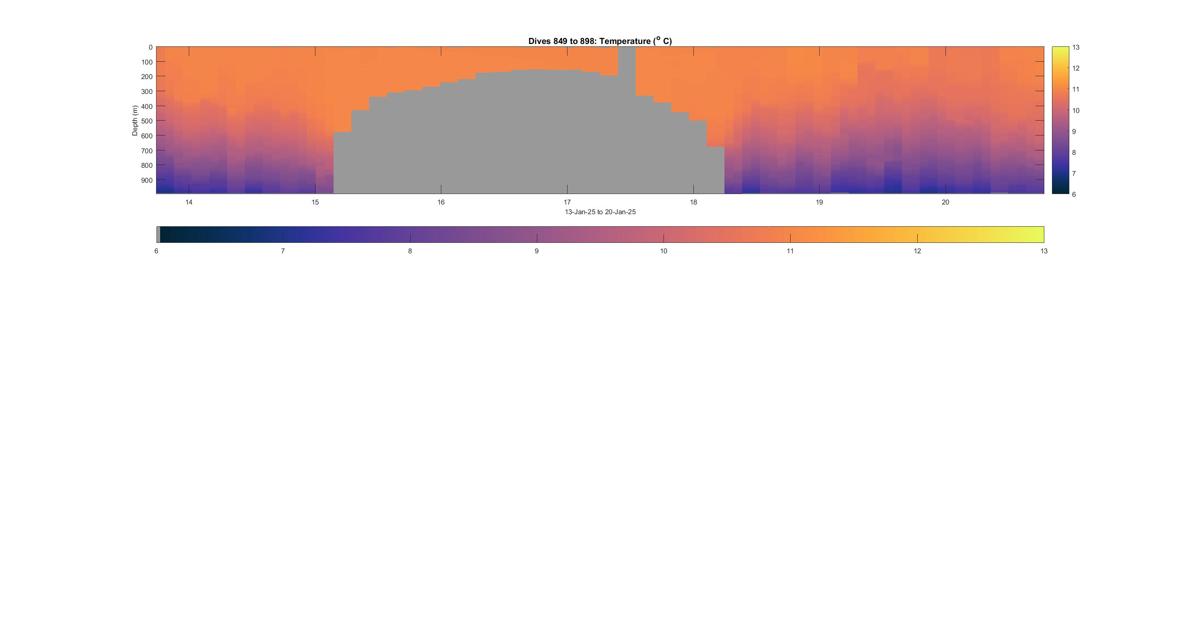Click tick label 11 on horizontal colorbar
This screenshot has width=1200, height=622.
click(790, 251)
